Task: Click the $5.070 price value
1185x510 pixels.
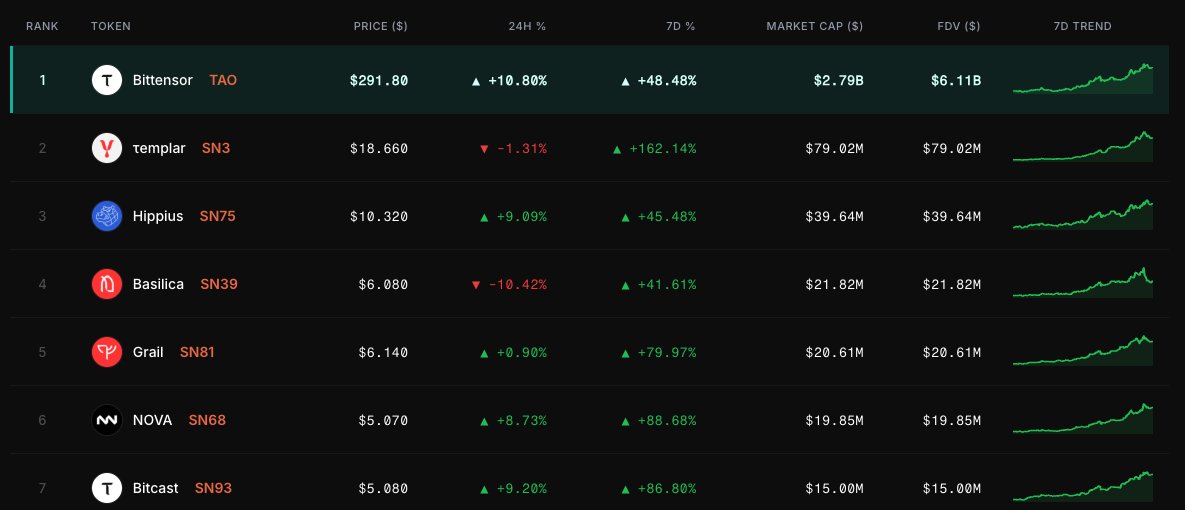Action: 383,420
